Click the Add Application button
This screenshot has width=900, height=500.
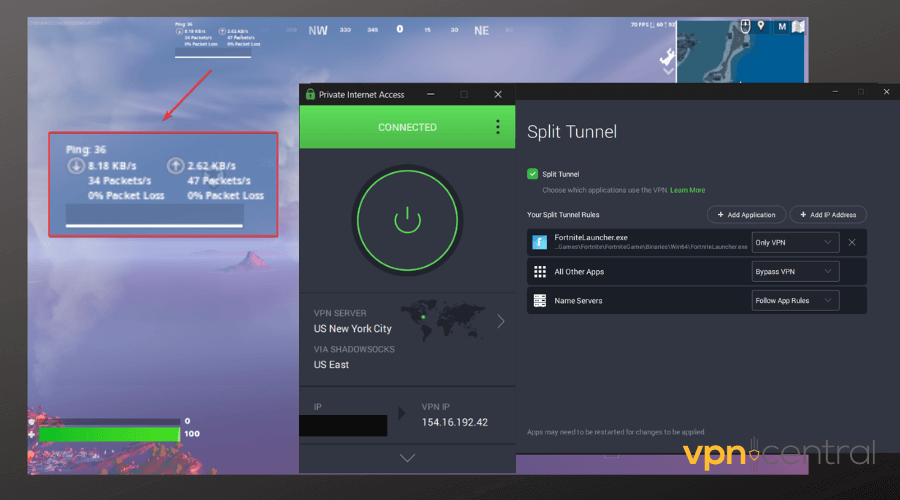[x=746, y=215]
